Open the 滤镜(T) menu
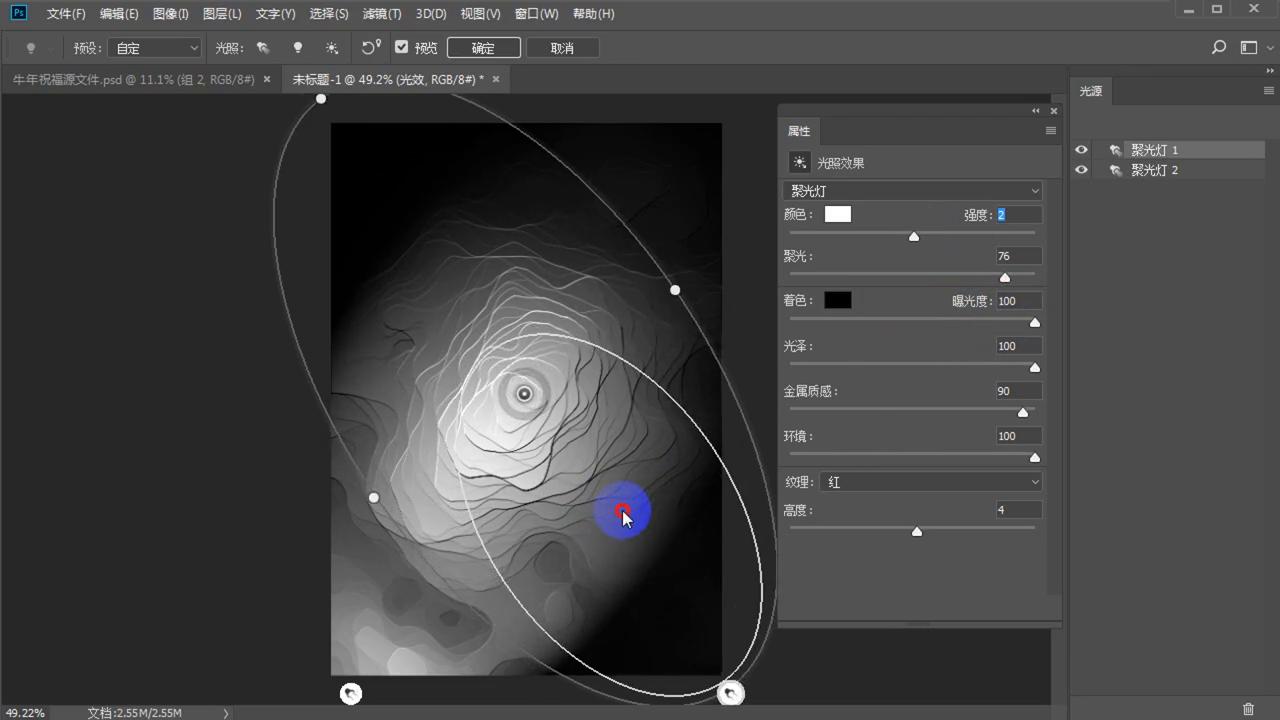 pos(381,14)
